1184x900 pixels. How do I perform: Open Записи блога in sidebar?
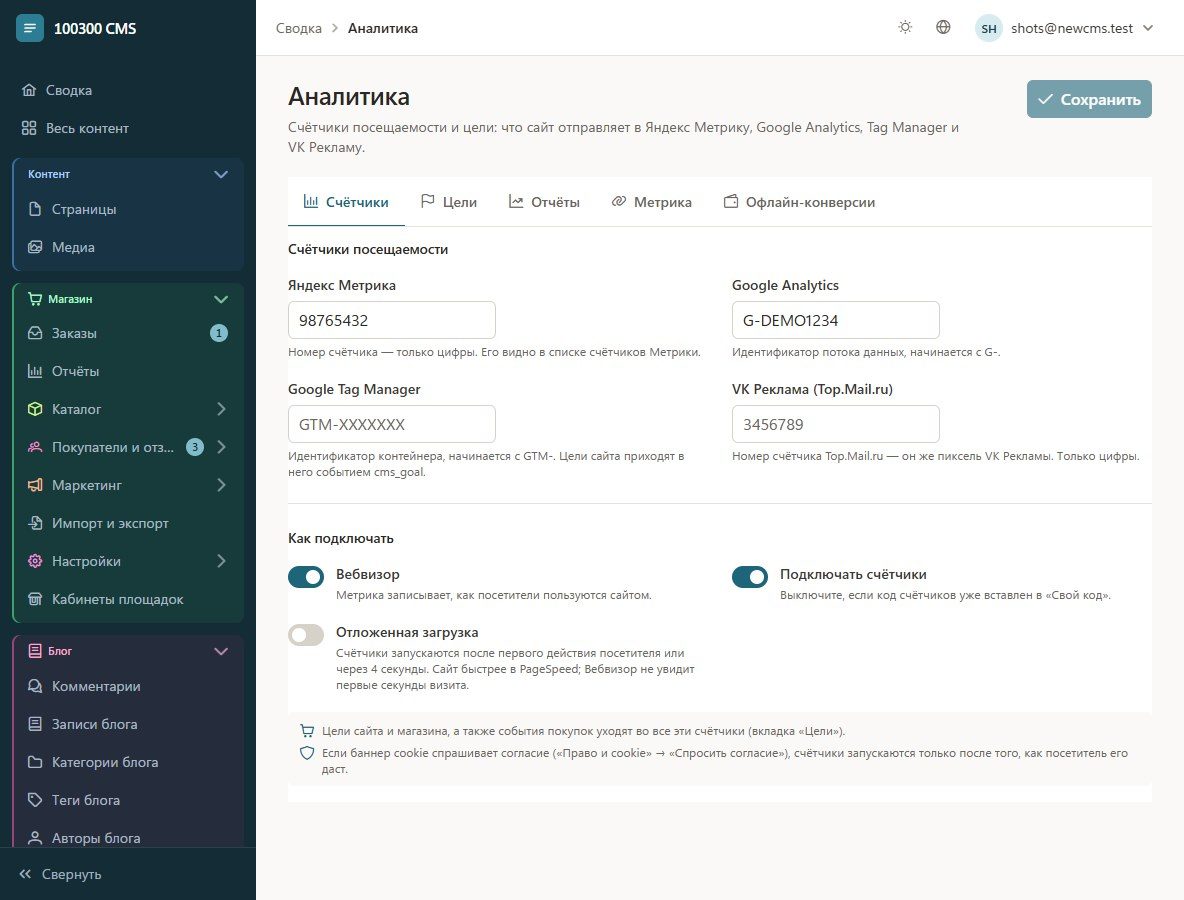(x=128, y=724)
